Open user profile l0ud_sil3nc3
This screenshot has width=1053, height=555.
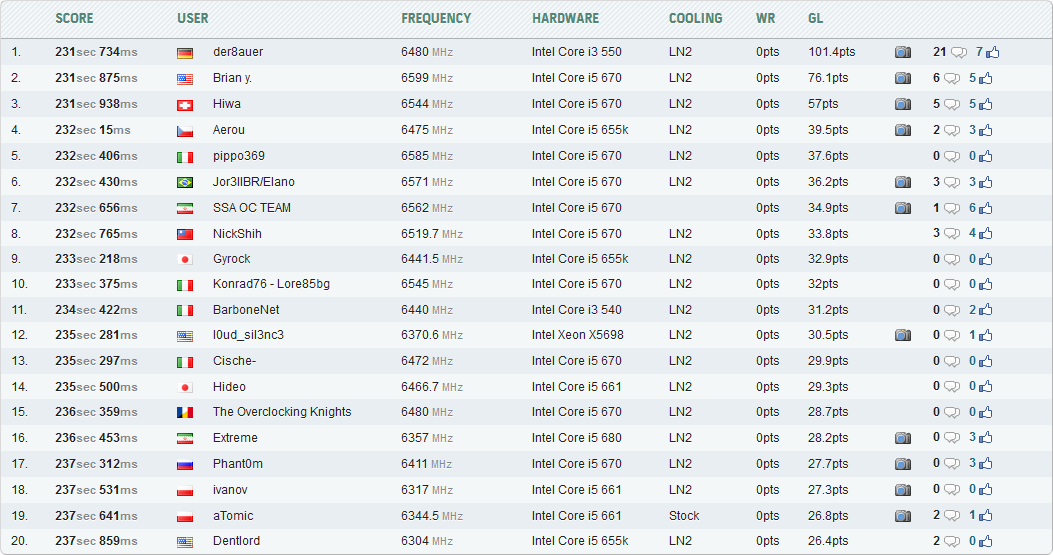248,335
